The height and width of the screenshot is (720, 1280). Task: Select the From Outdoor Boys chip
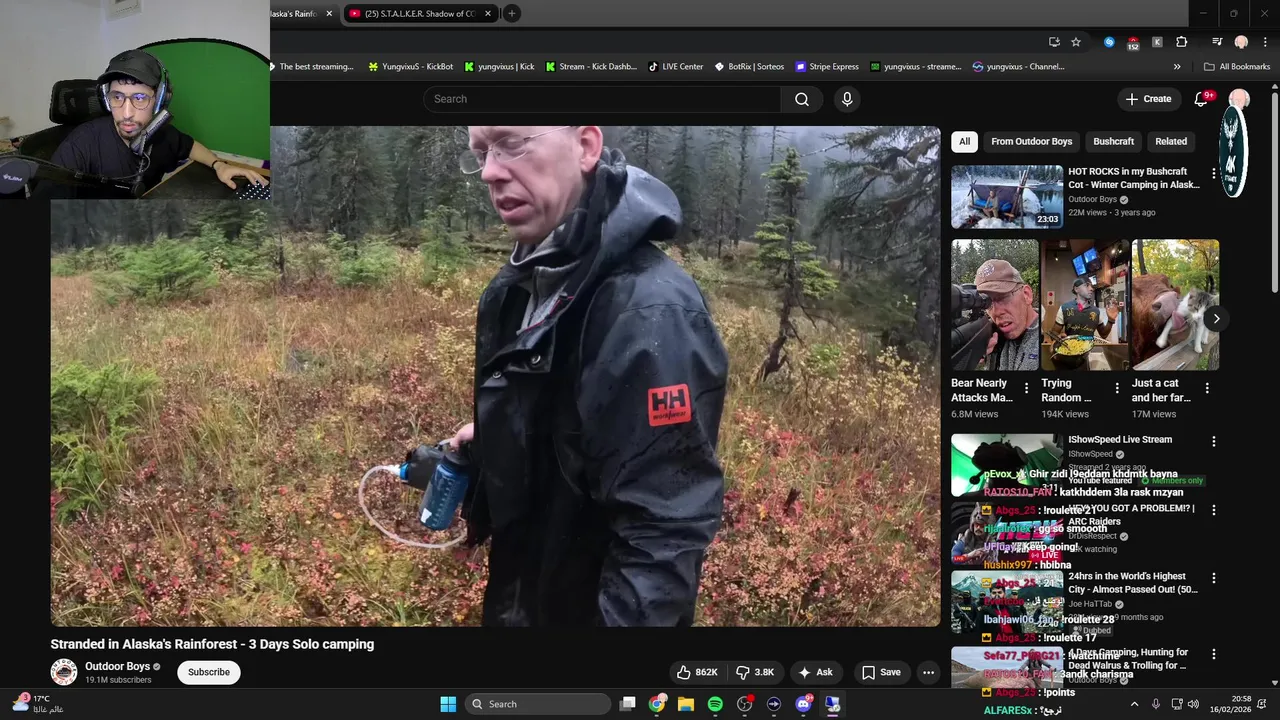pos(1031,141)
